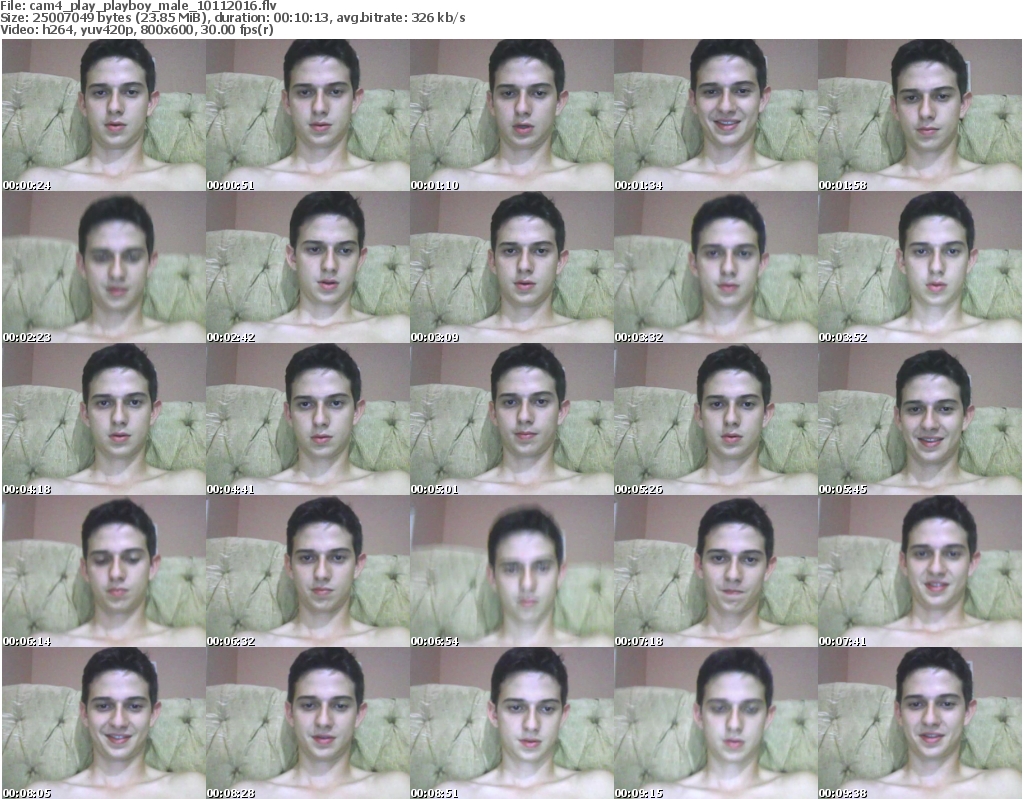
Task: Click the thumbnail marked 00:09:15
Action: click(x=715, y=723)
